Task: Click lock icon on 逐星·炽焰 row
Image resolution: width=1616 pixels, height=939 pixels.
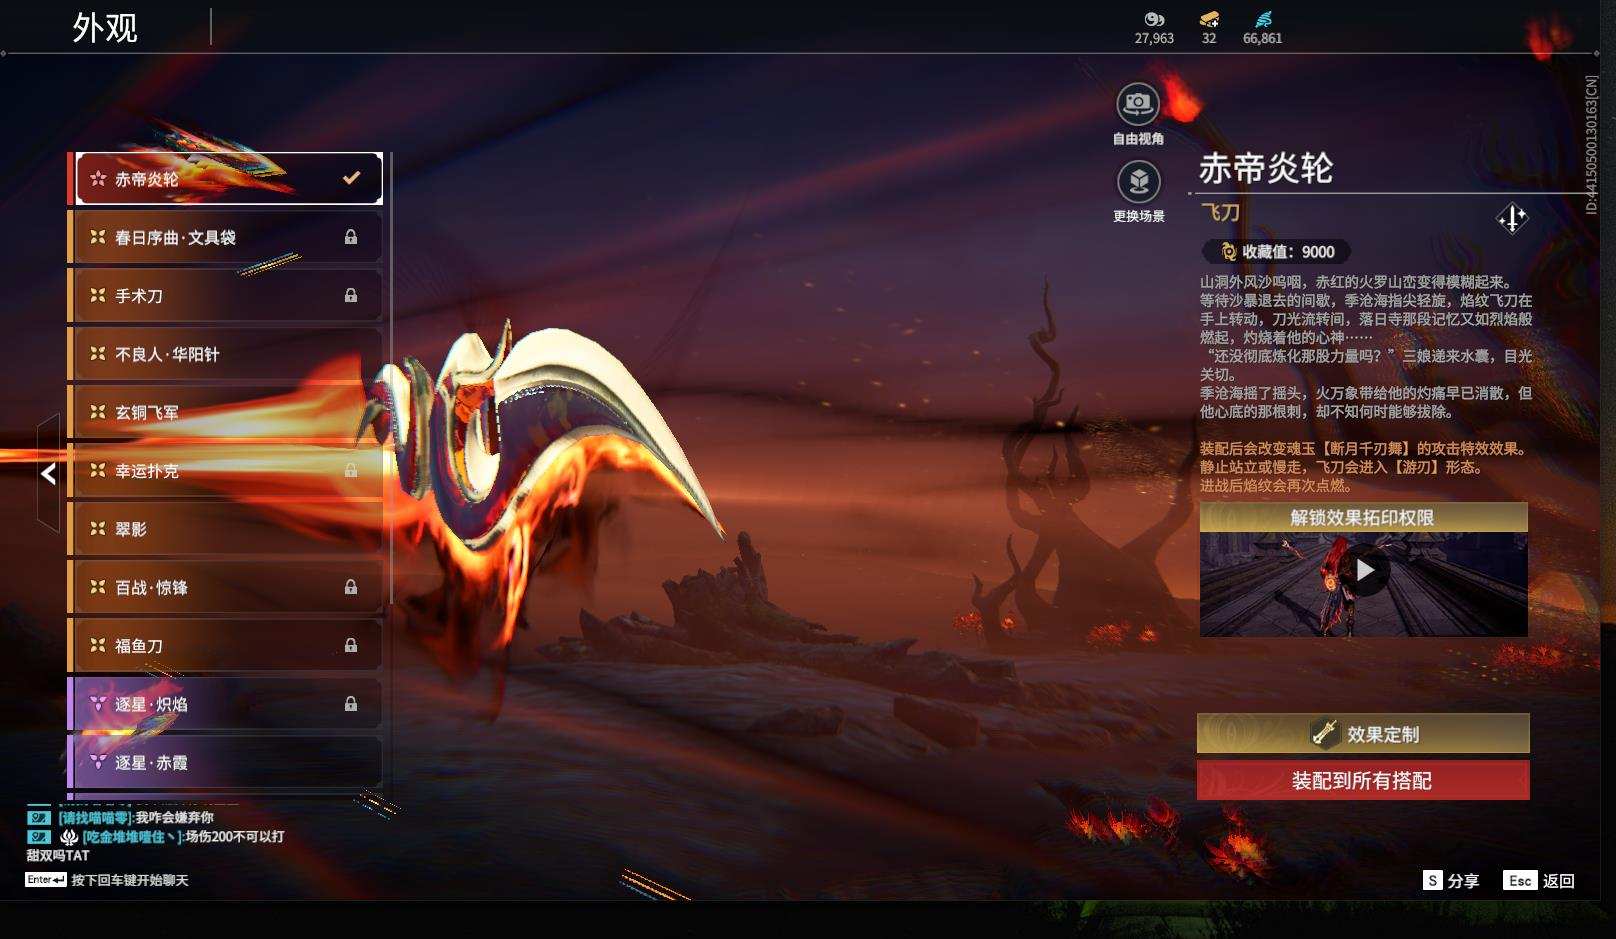Action: (x=351, y=704)
